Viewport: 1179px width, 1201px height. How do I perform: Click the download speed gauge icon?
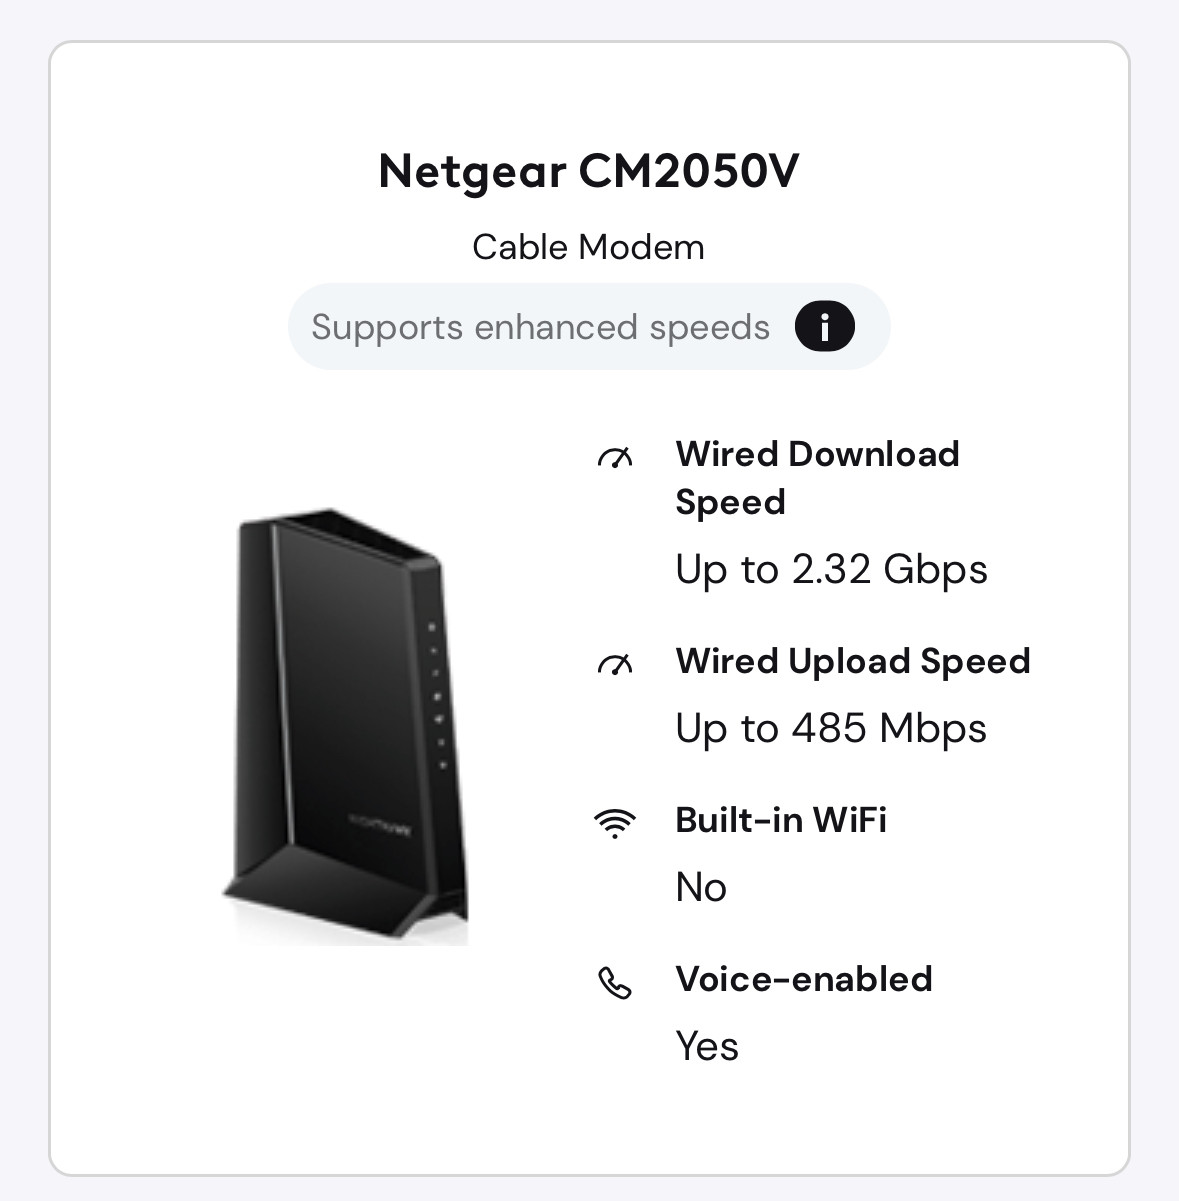[x=615, y=458]
